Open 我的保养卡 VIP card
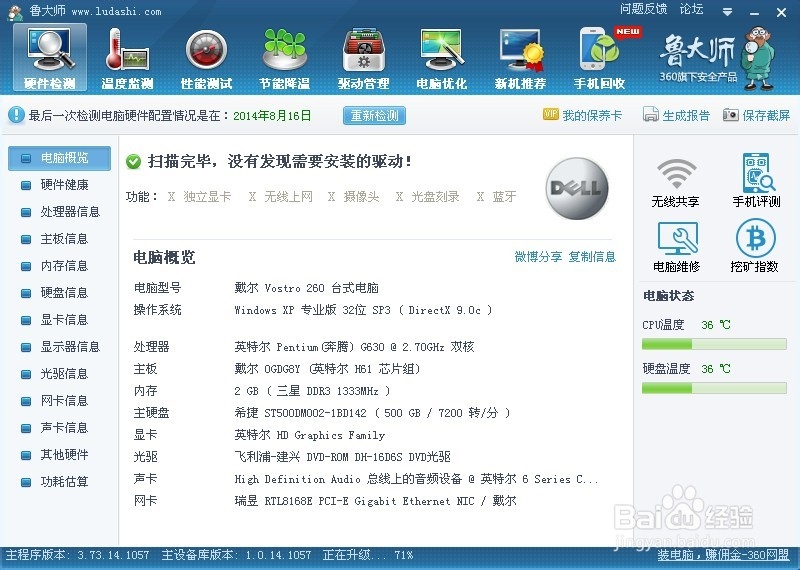Image resolution: width=800 pixels, height=570 pixels. [x=583, y=115]
